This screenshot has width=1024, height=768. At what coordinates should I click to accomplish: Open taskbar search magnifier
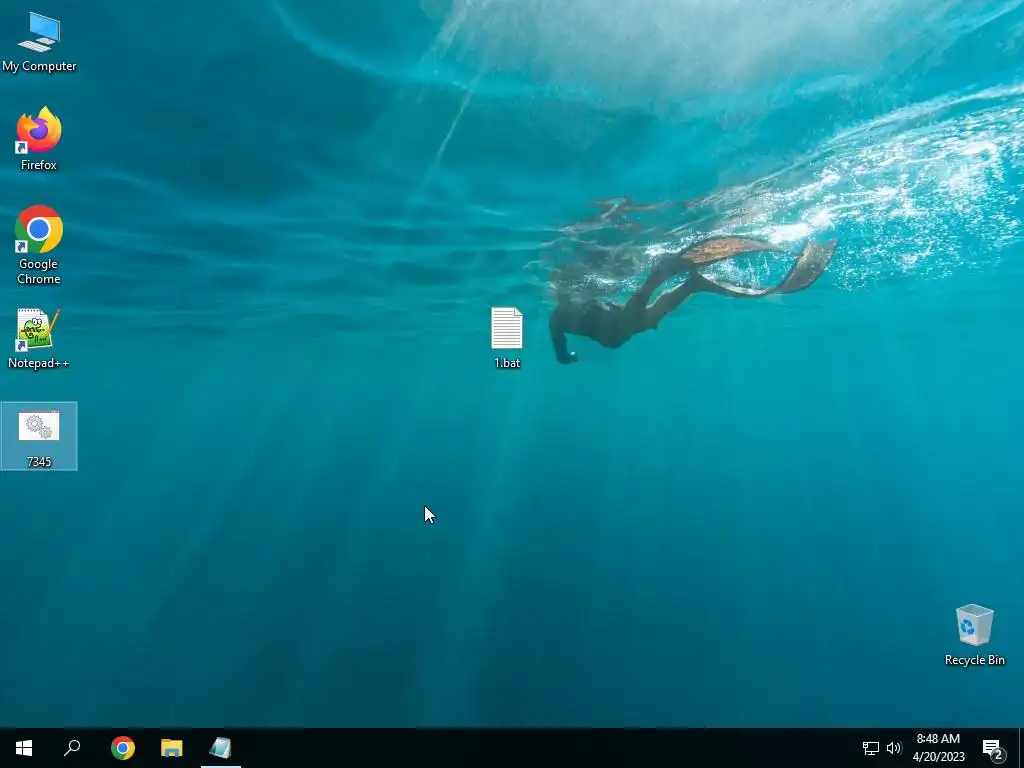click(x=72, y=748)
